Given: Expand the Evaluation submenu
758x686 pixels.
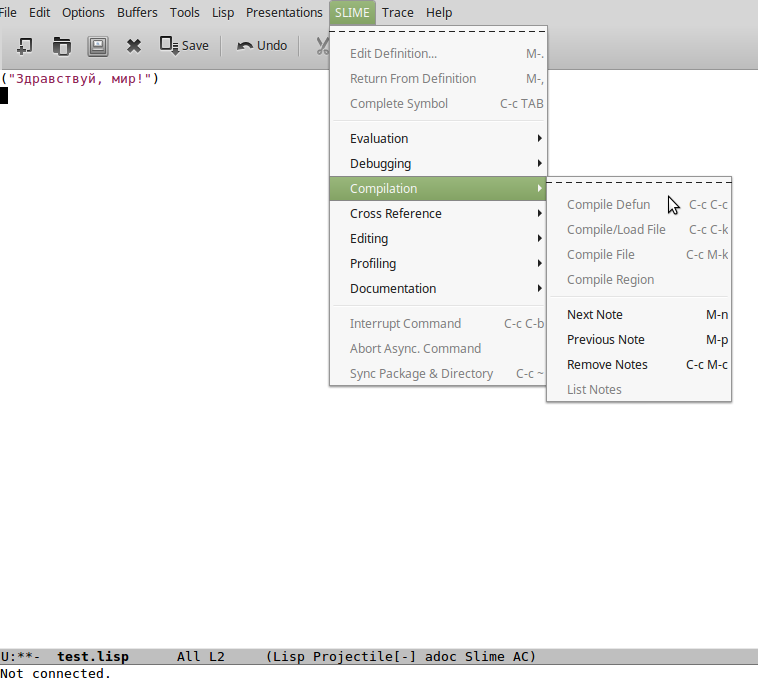Looking at the screenshot, I should pos(438,139).
